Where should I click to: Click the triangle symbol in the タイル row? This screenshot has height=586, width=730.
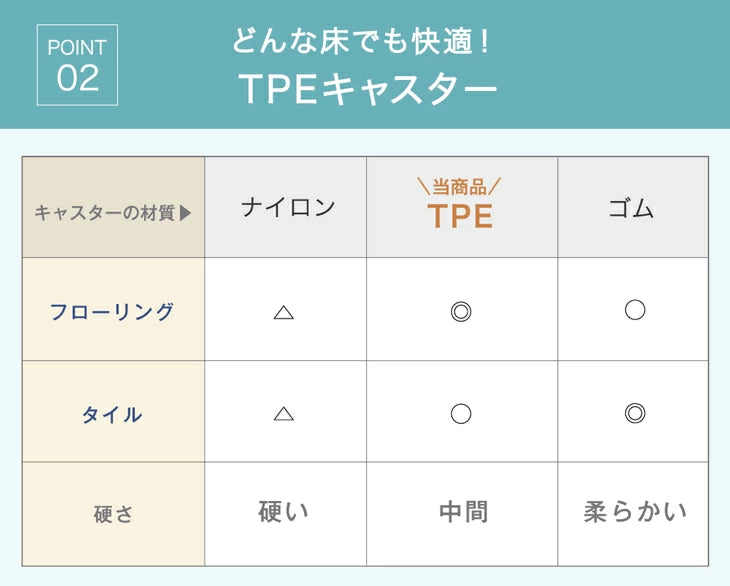tap(284, 413)
